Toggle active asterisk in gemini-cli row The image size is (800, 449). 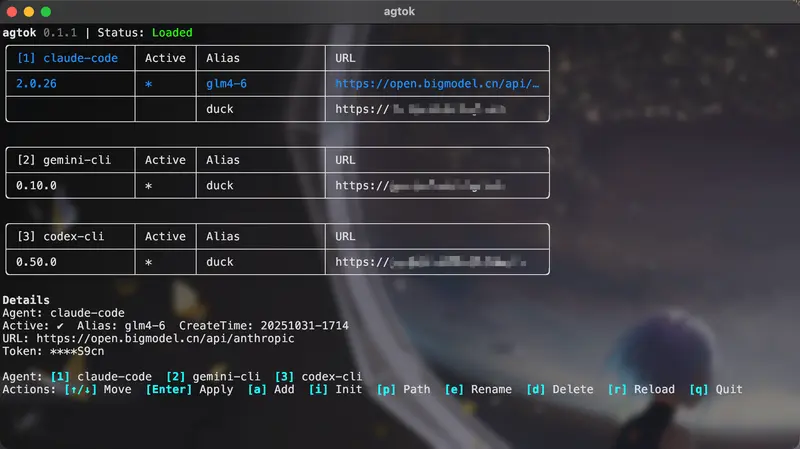[149, 186]
